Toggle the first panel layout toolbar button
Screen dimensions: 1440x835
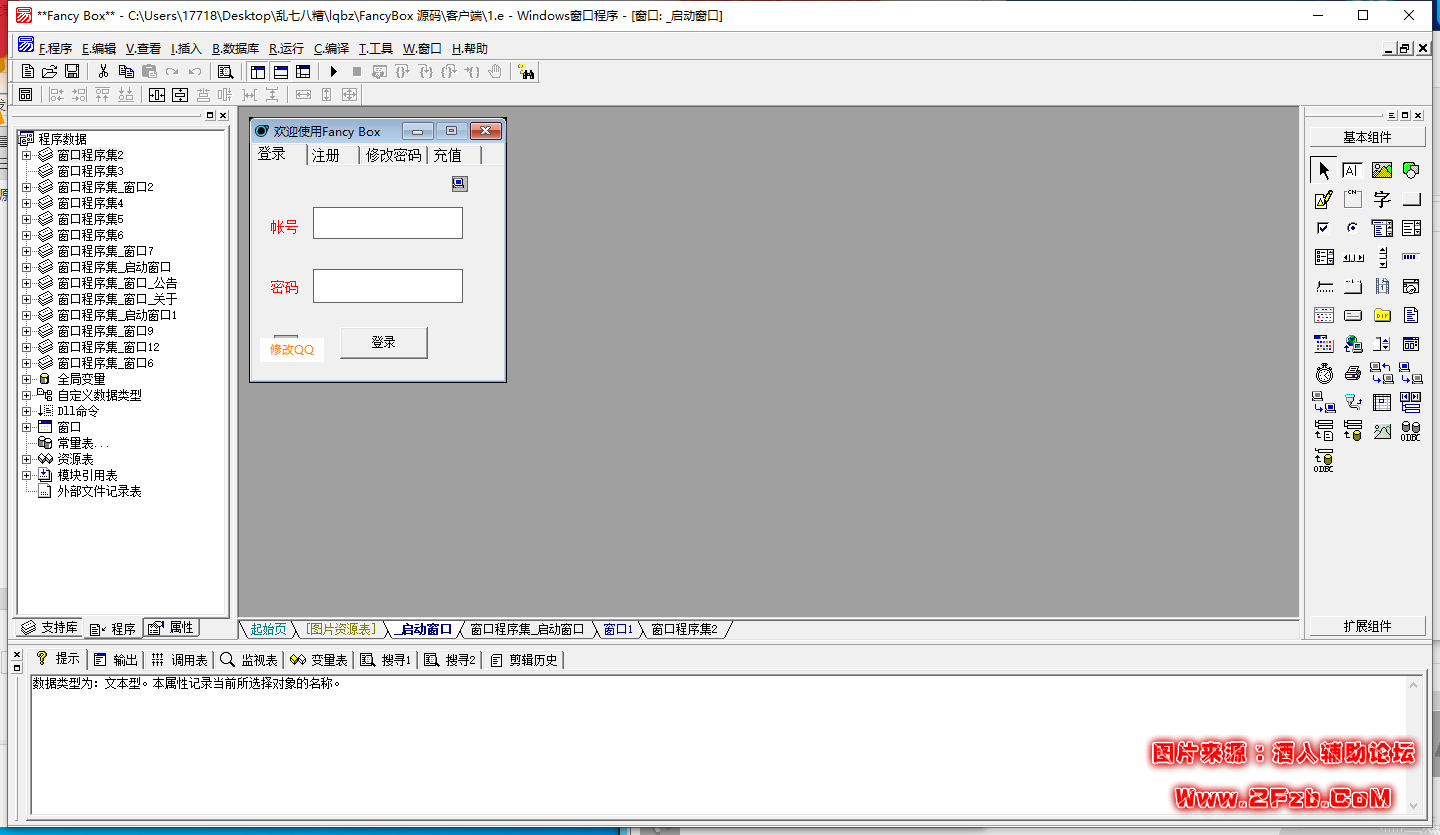(x=258, y=71)
